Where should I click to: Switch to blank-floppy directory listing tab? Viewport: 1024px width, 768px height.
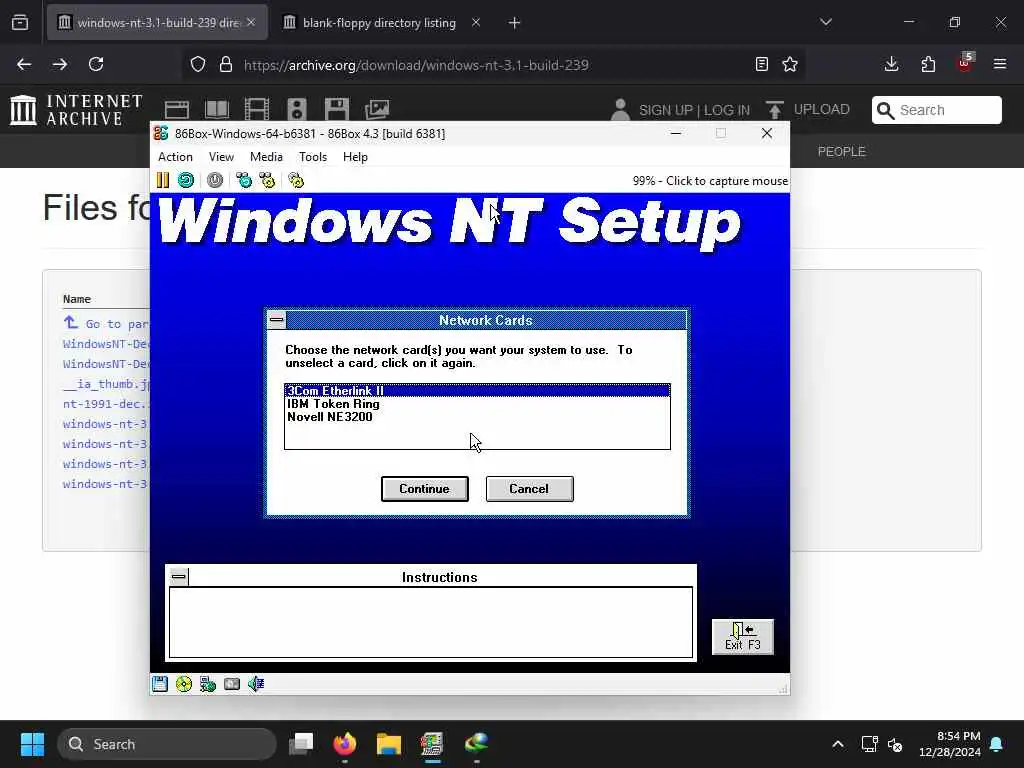tap(379, 23)
